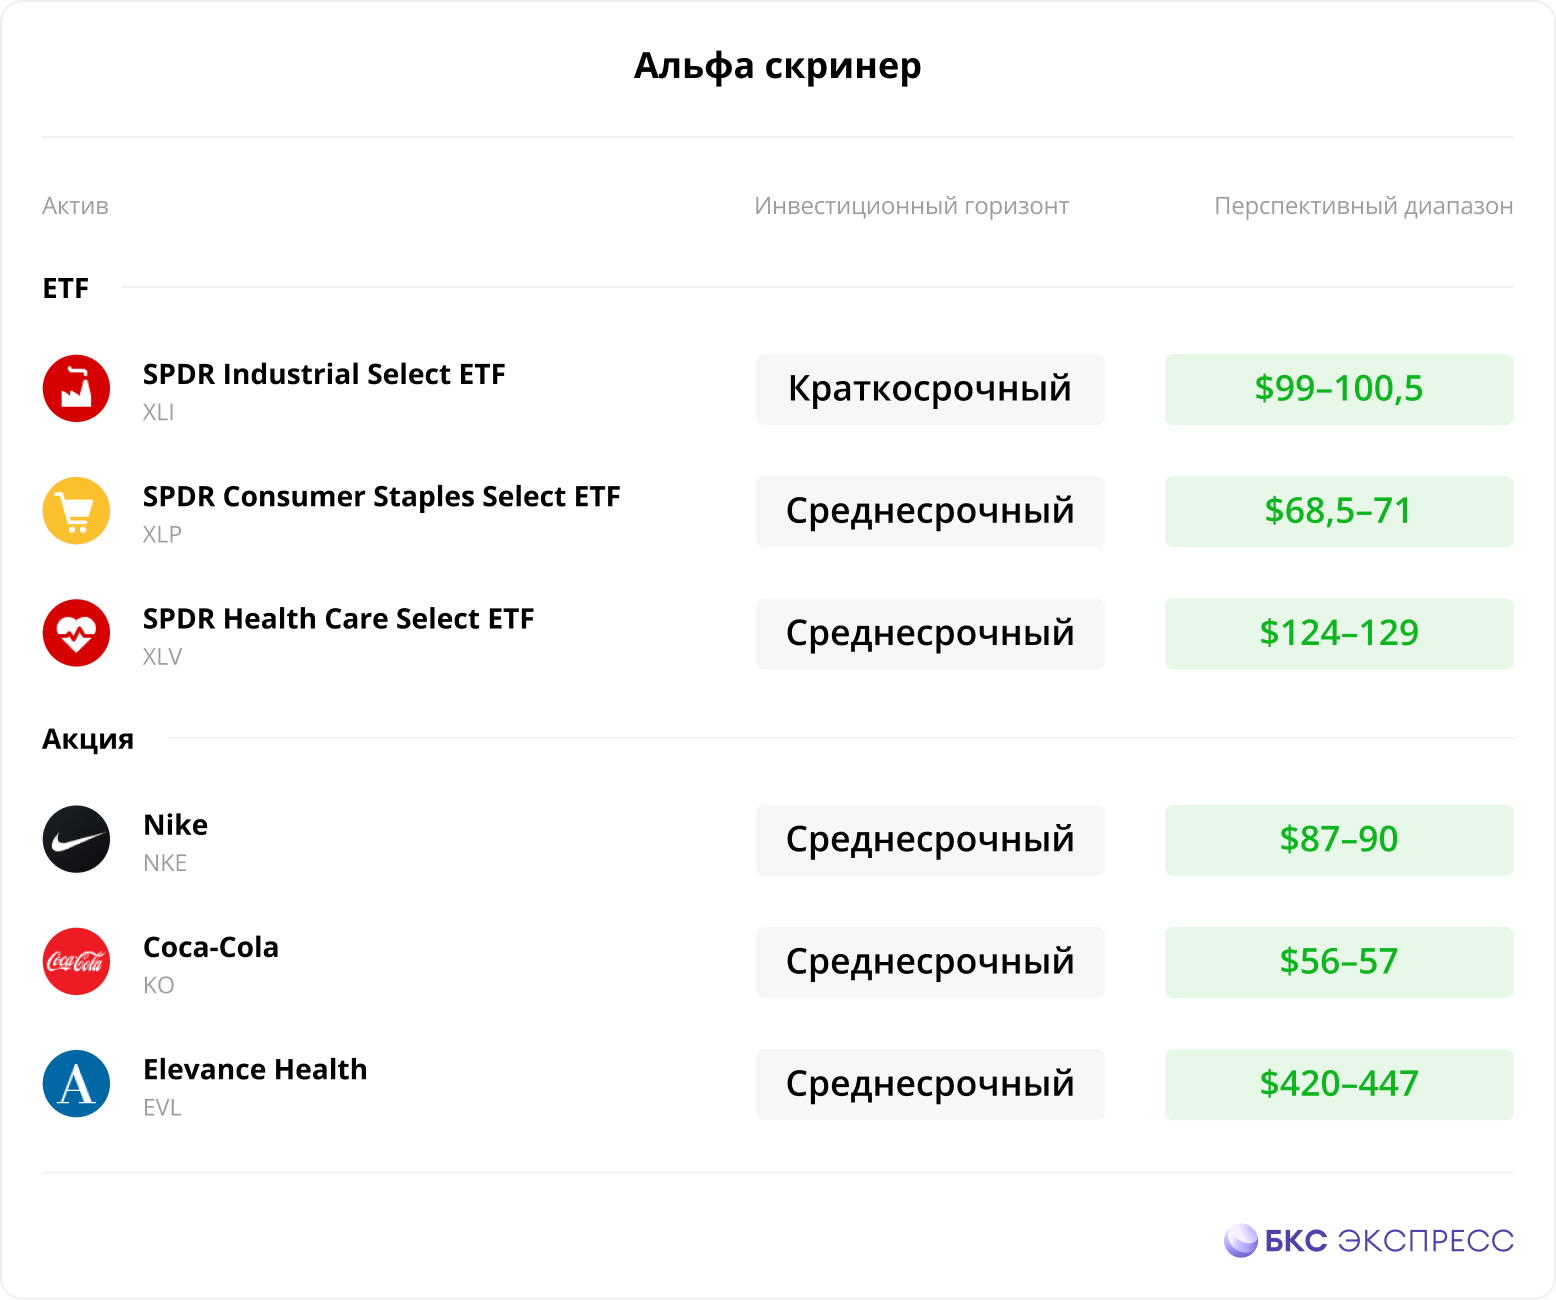1556x1300 pixels.
Task: Click the БКС Экспресс logo
Action: pyautogui.click(x=1368, y=1241)
